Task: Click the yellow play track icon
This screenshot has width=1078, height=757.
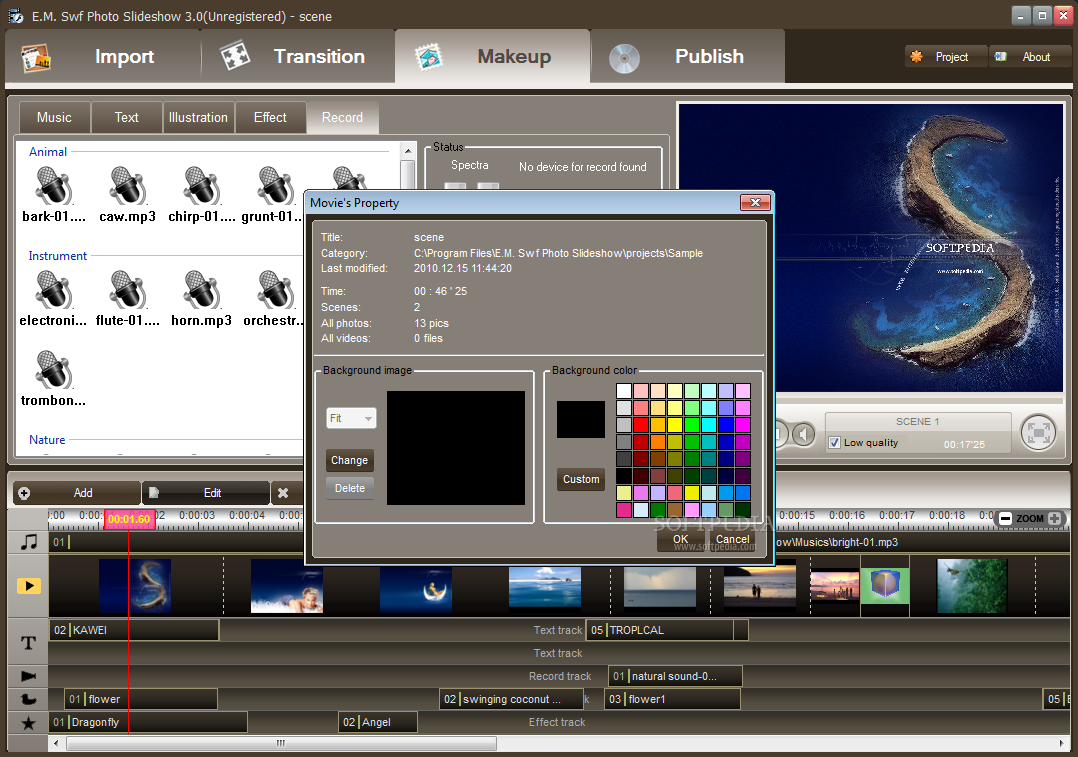Action: (x=29, y=586)
